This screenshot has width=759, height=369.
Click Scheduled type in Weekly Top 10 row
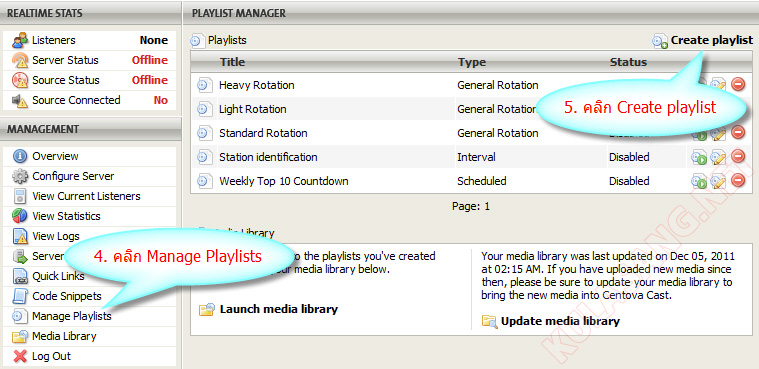click(x=482, y=181)
